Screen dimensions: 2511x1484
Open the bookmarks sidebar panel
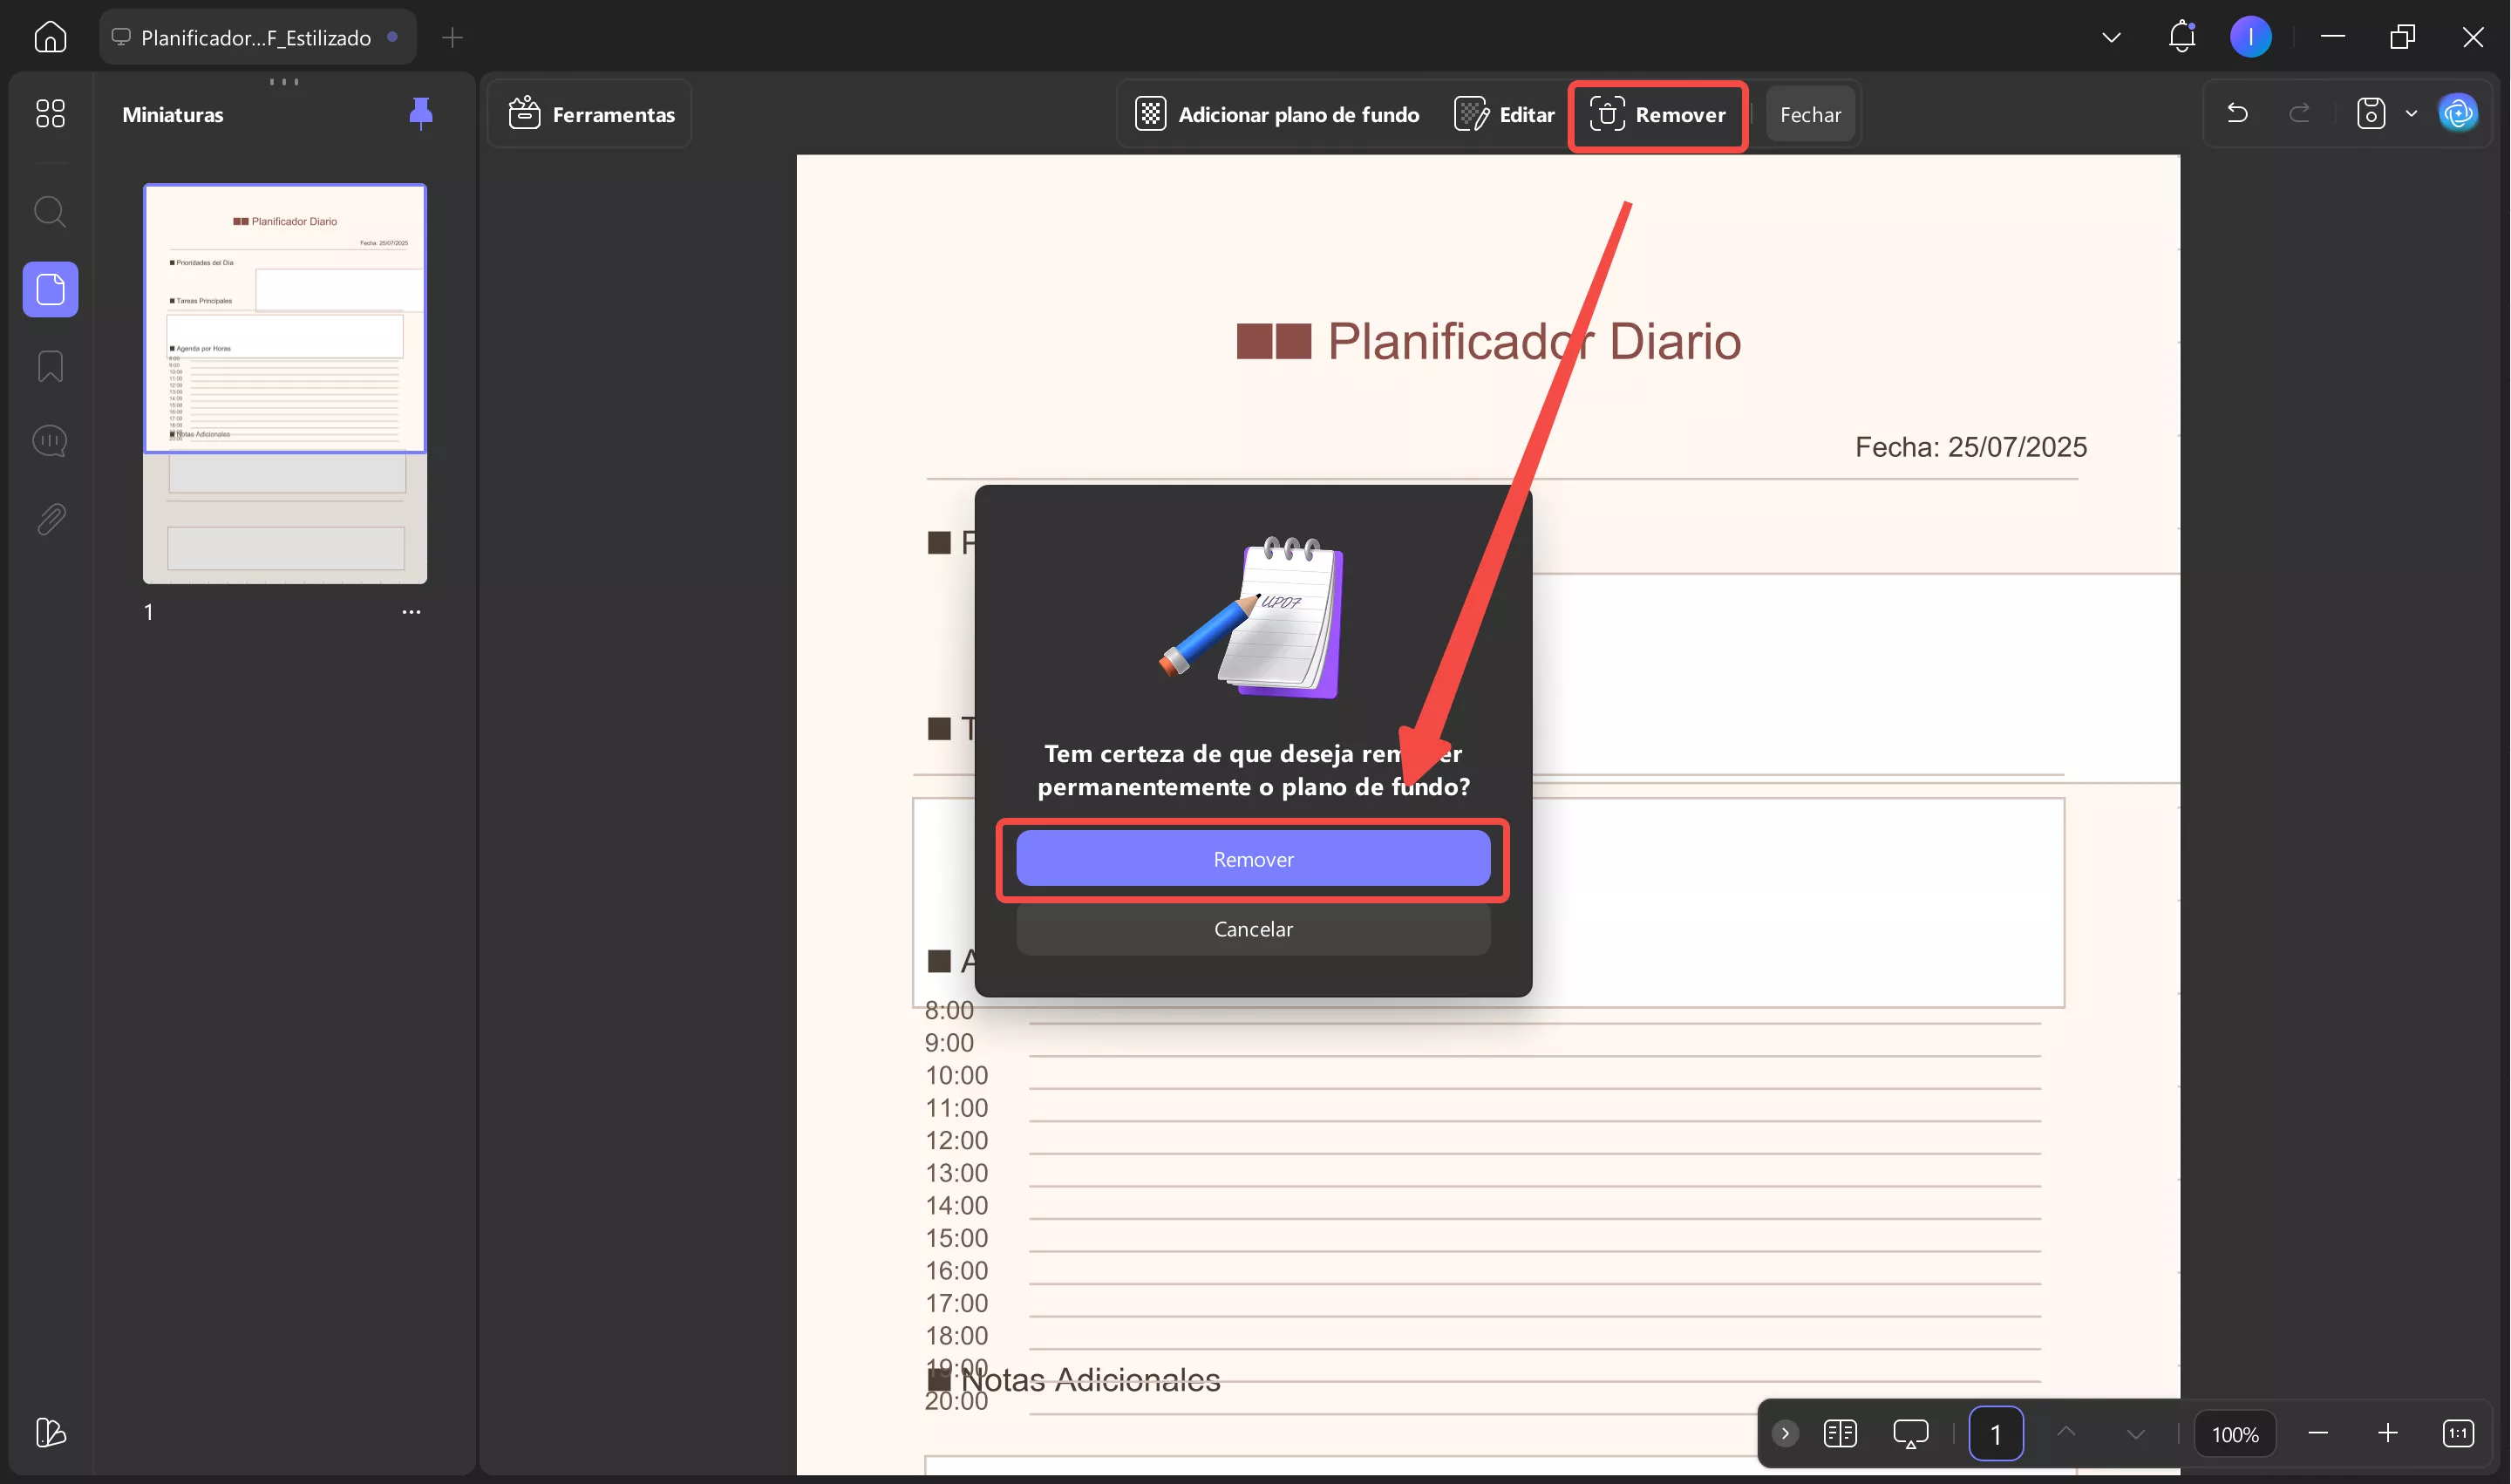point(50,366)
